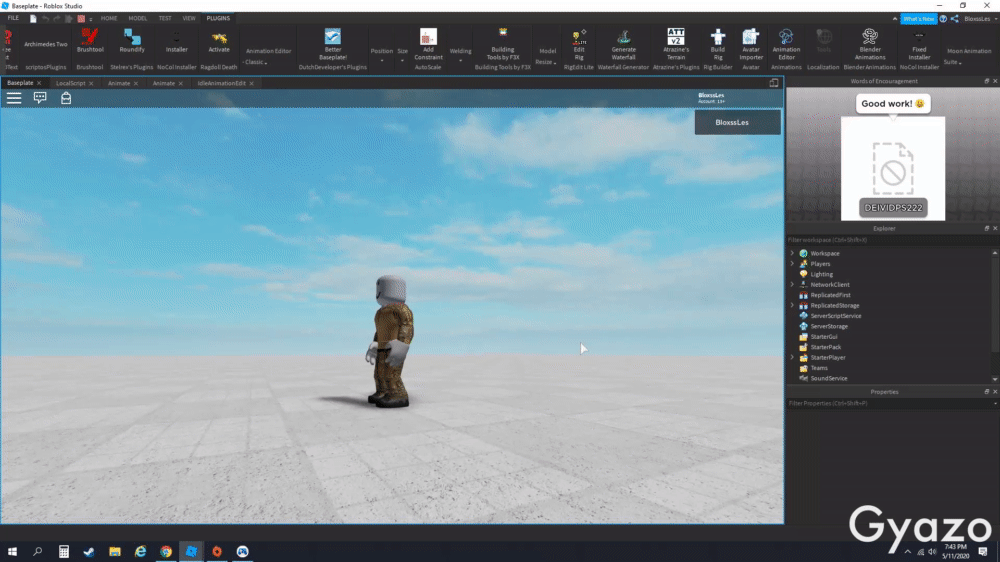The height and width of the screenshot is (562, 1000).
Task: Open the Model Resize dropdown
Action: [x=546, y=62]
